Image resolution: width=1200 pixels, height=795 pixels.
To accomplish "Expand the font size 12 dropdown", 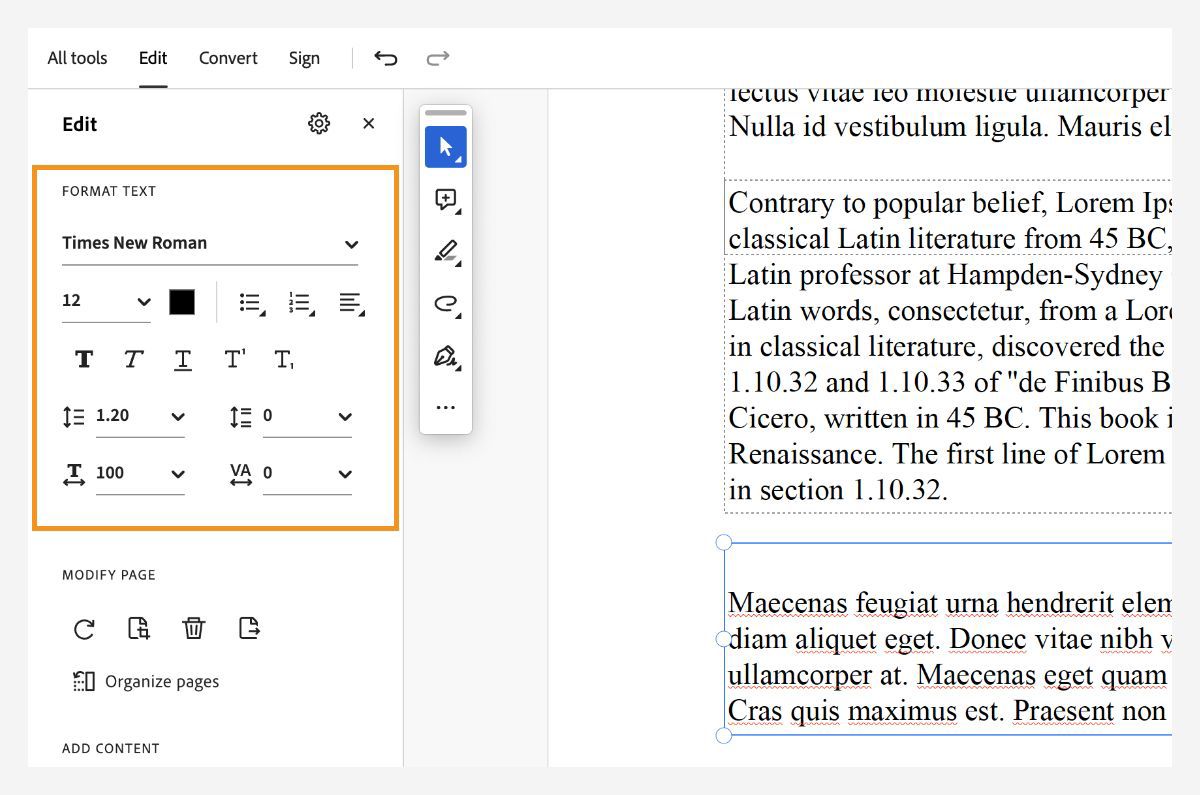I will tap(105, 301).
